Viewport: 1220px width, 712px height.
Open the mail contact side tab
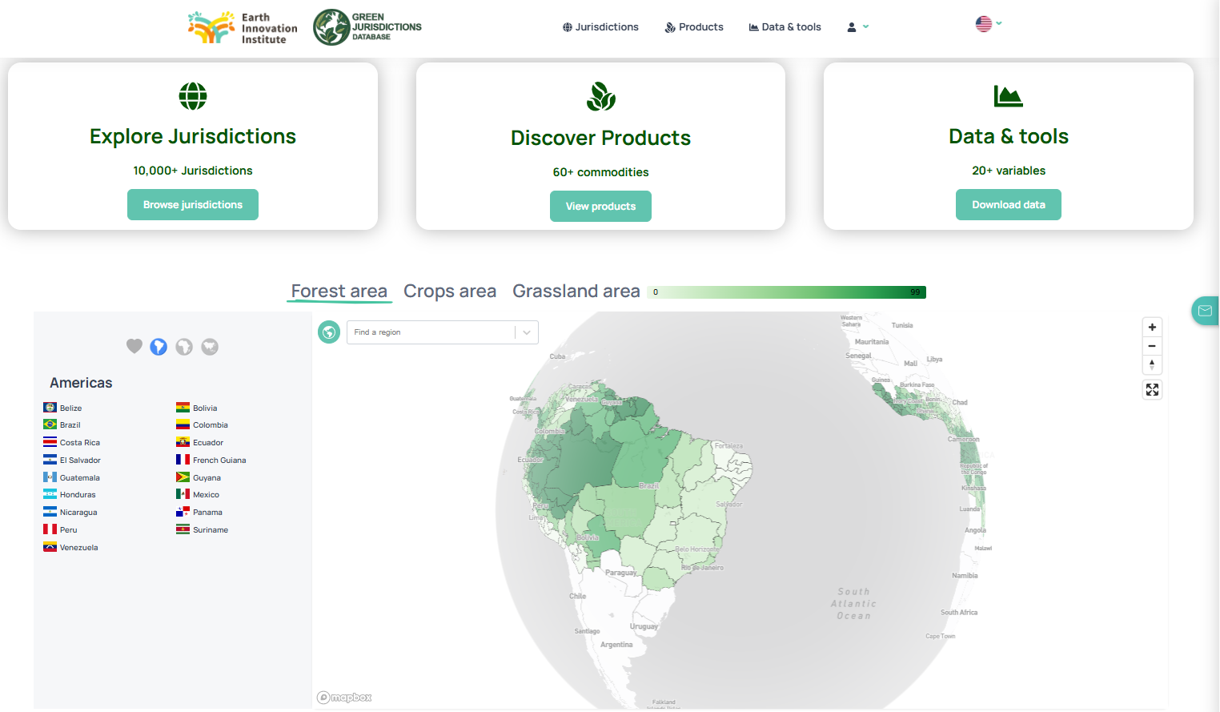pyautogui.click(x=1205, y=311)
